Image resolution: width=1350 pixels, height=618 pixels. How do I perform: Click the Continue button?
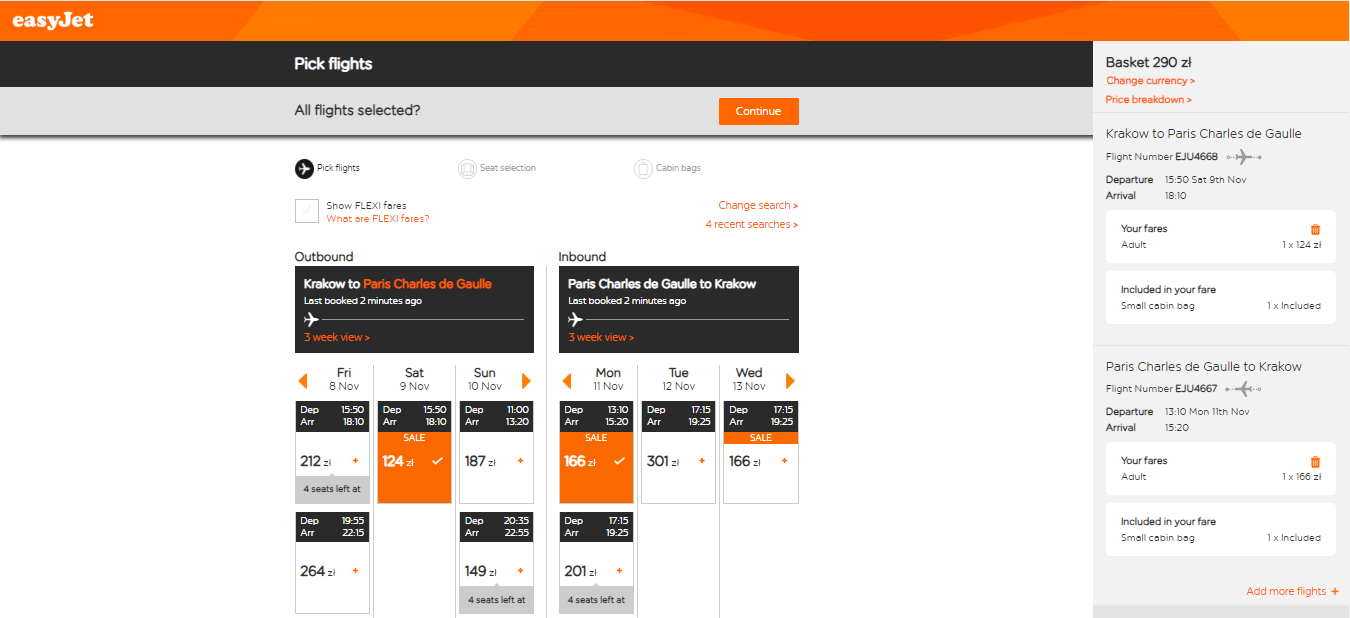tap(759, 111)
